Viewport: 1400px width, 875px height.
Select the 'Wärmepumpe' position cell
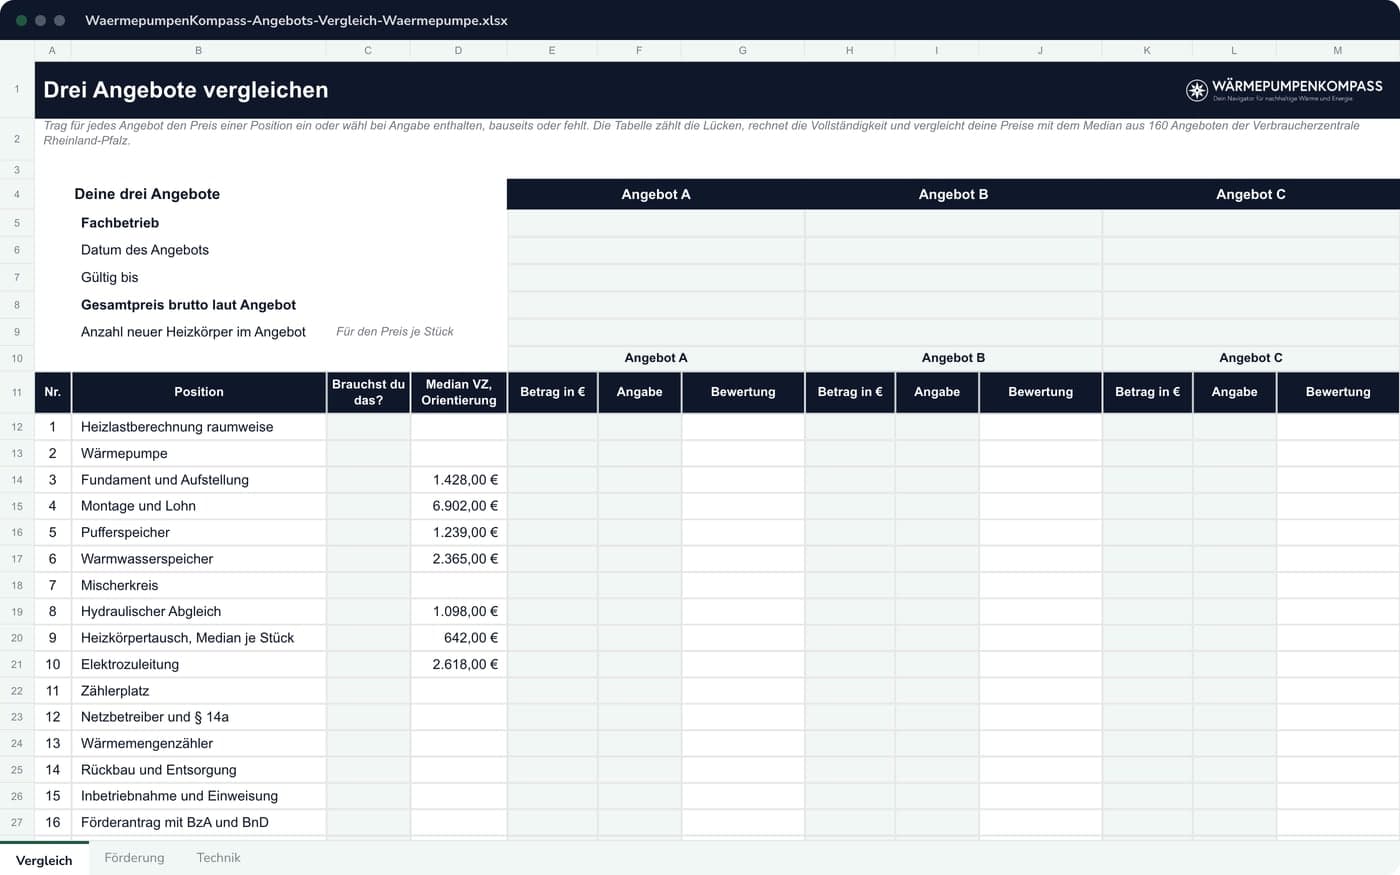coord(199,453)
